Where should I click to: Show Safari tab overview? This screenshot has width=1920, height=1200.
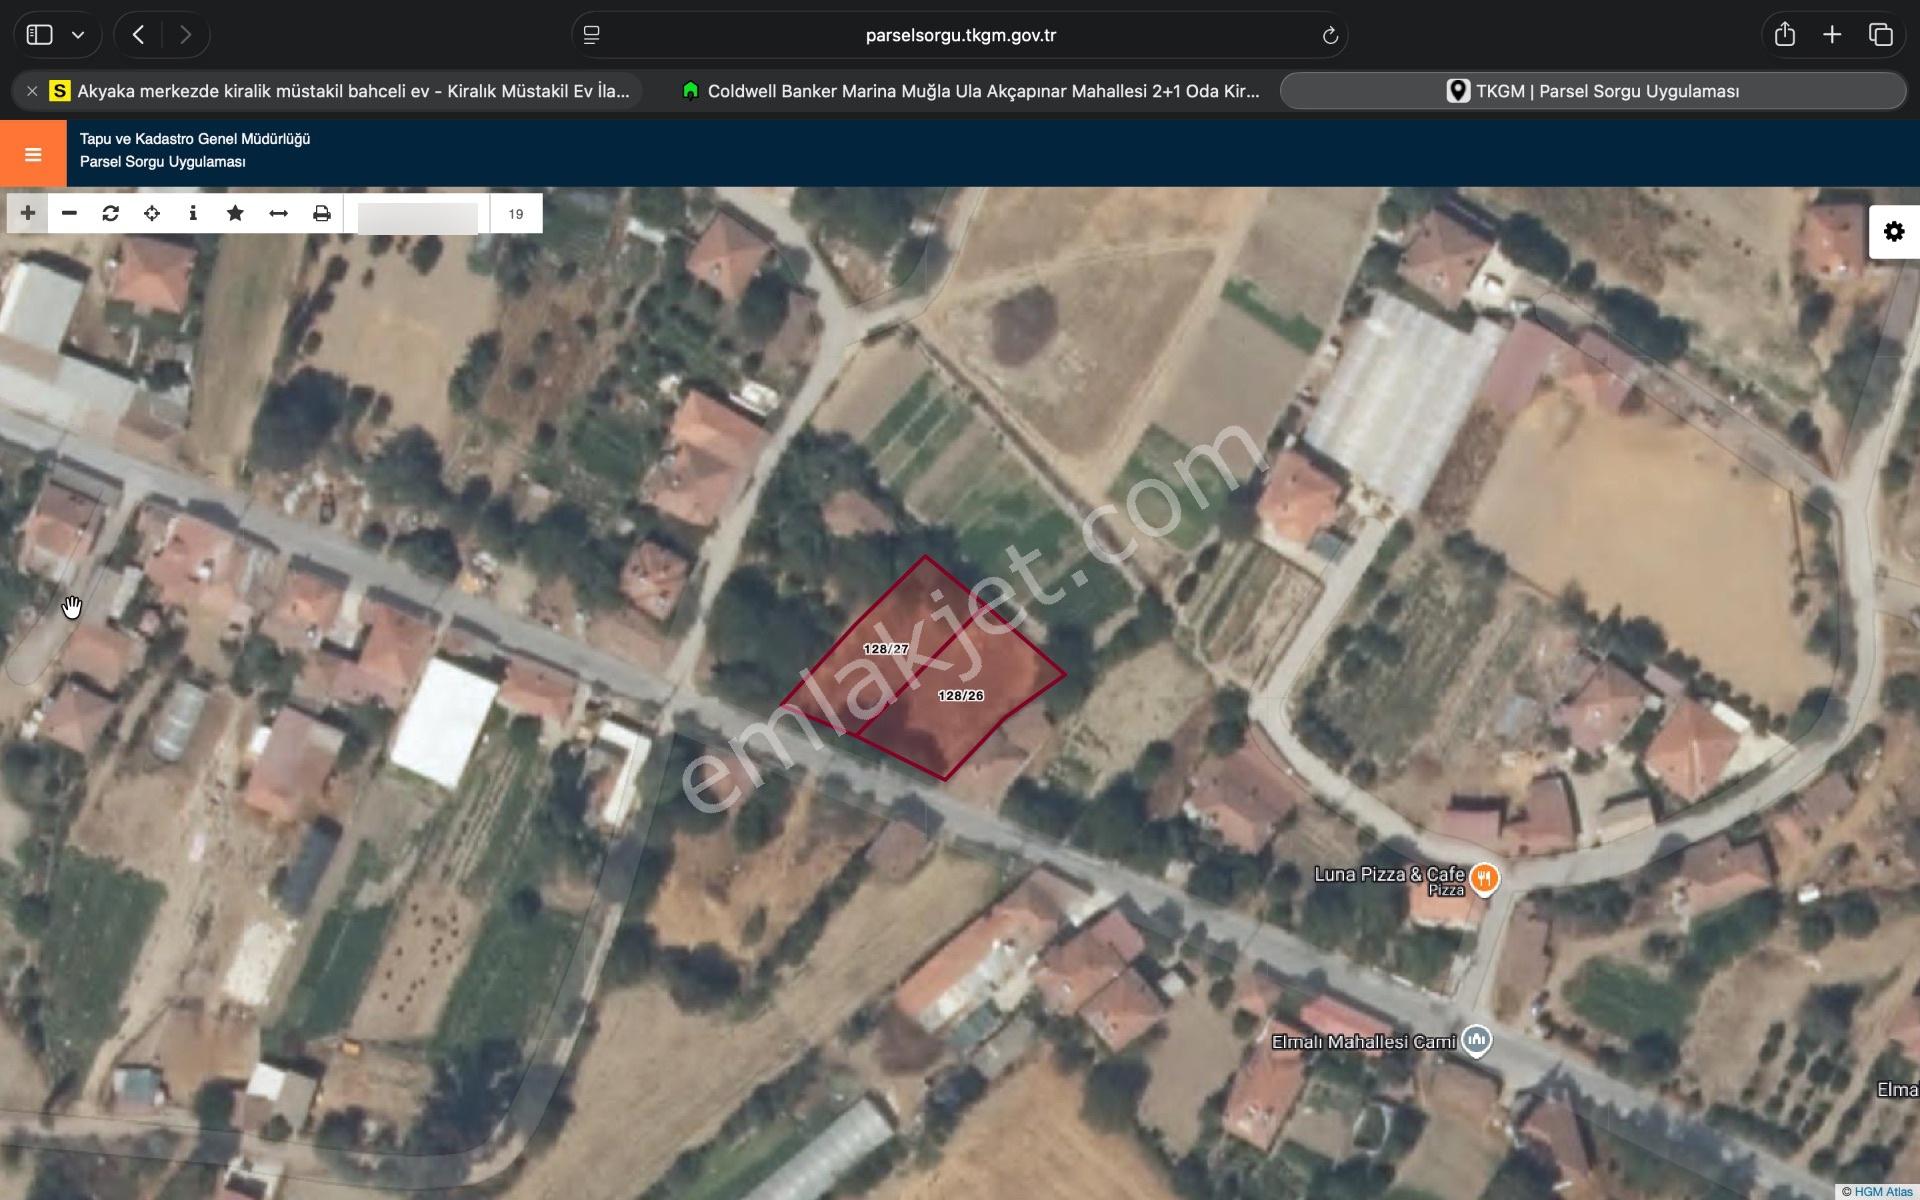[x=1880, y=35]
